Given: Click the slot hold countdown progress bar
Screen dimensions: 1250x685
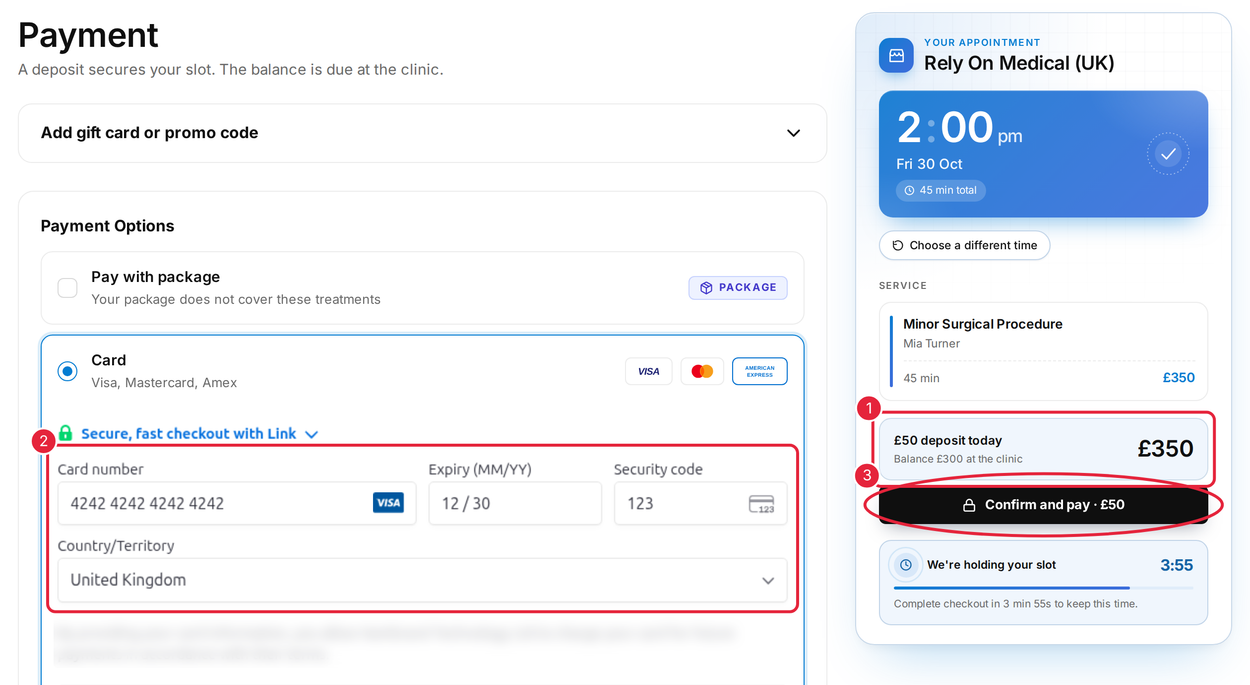Looking at the screenshot, I should (x=1043, y=588).
